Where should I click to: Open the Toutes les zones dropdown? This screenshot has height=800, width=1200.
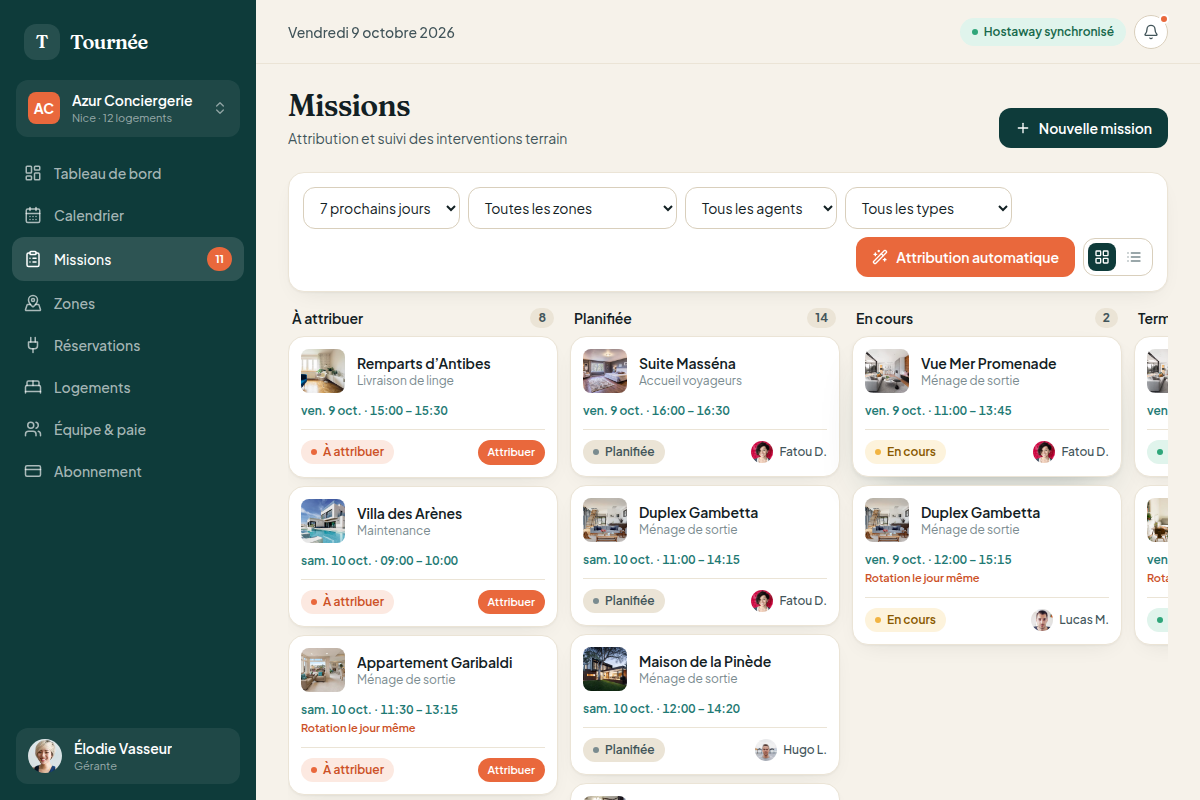(572, 208)
